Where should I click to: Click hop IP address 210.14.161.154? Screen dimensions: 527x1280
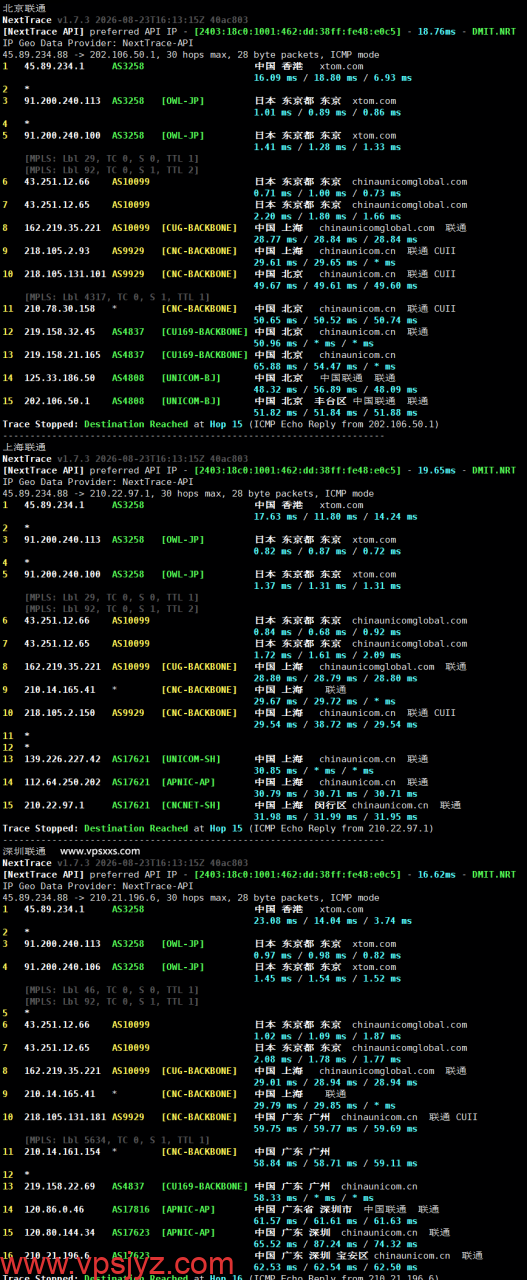(63, 1151)
